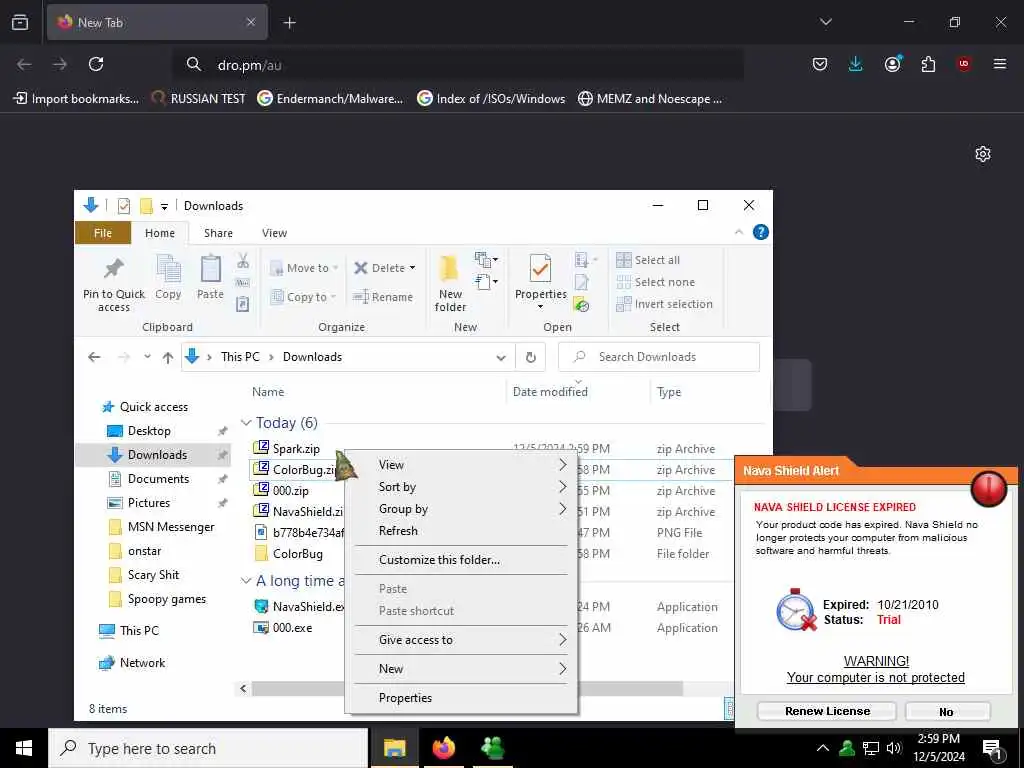This screenshot has height=768, width=1024.
Task: Click Renew License in Nava Shield alert
Action: pyautogui.click(x=827, y=711)
